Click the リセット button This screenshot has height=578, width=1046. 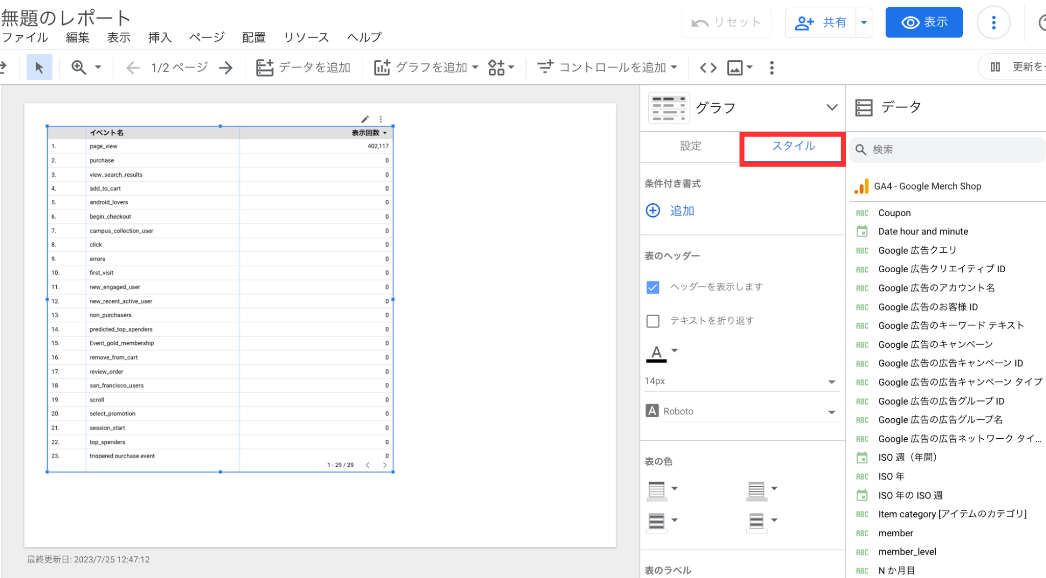(726, 22)
